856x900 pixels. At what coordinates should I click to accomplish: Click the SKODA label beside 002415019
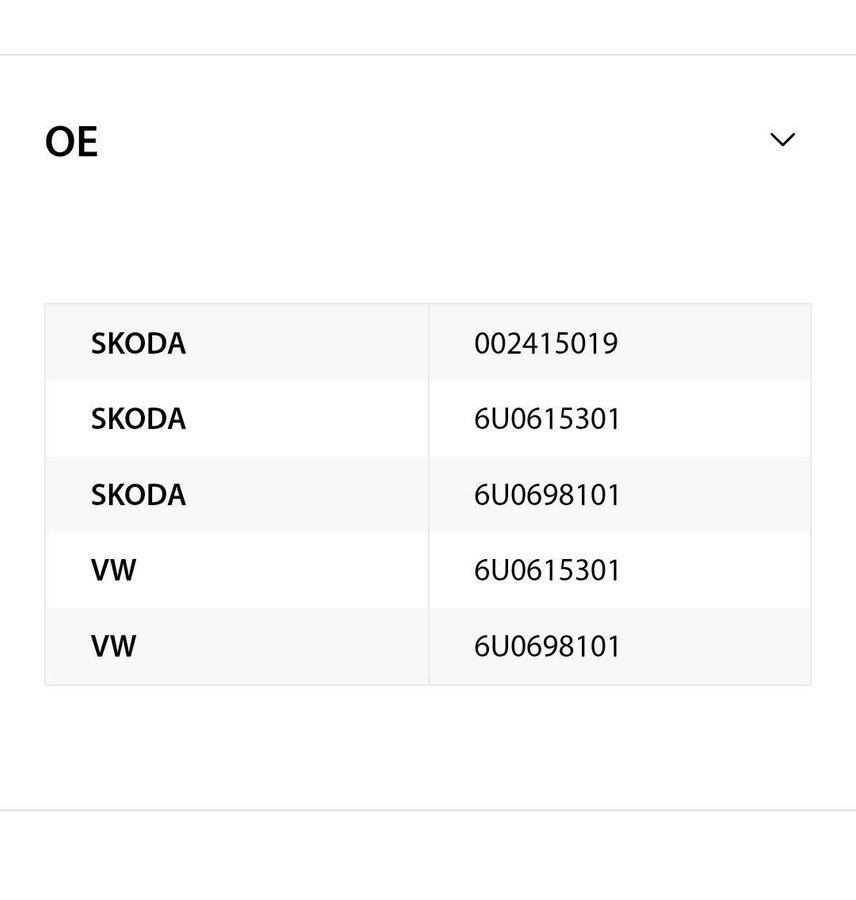pyautogui.click(x=138, y=343)
